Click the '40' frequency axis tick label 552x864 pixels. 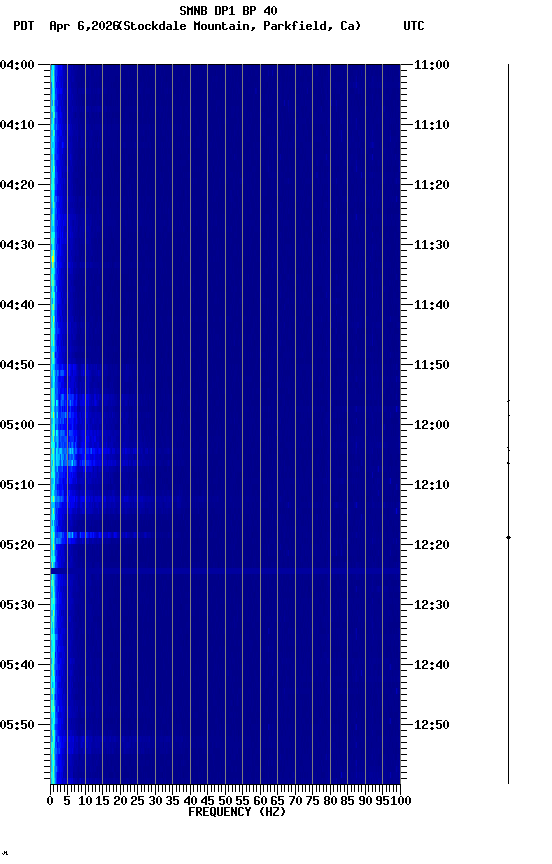click(x=190, y=801)
